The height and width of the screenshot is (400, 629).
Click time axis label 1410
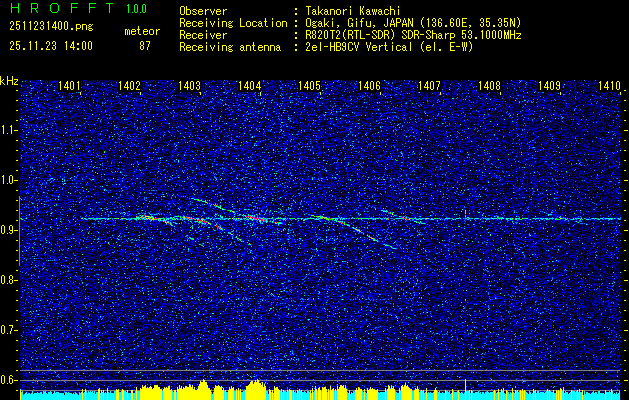[x=609, y=85]
